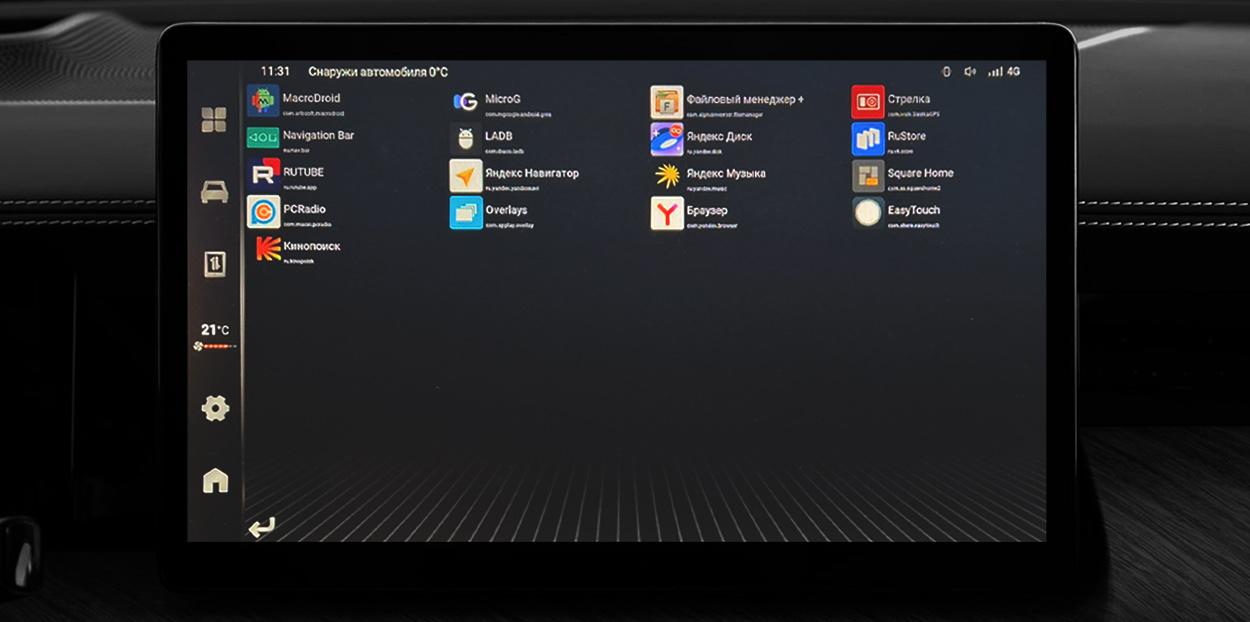This screenshot has height=622, width=1250.
Task: Adjust the fan speed indicator bar
Action: [x=215, y=347]
